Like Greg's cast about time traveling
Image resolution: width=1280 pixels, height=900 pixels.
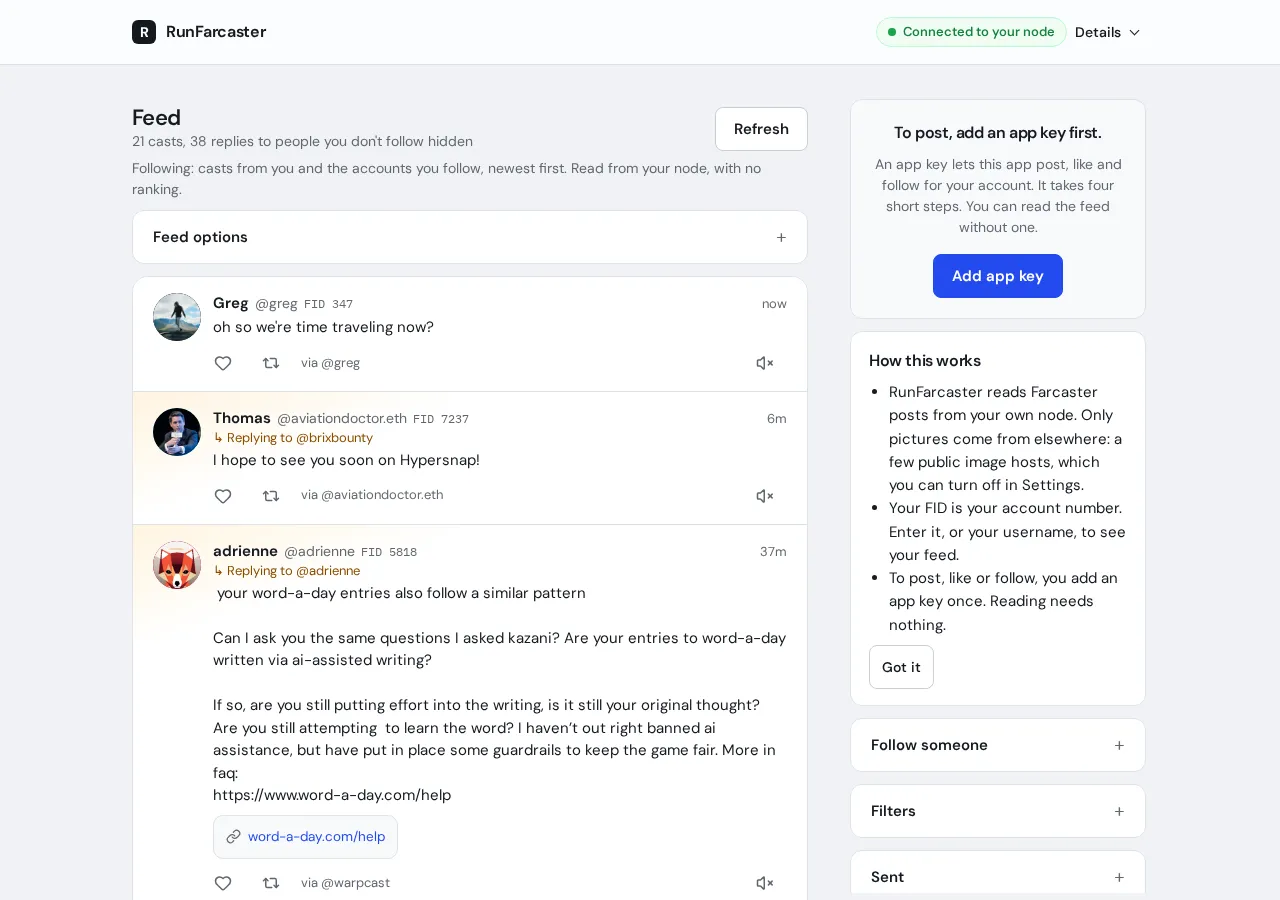tap(223, 363)
